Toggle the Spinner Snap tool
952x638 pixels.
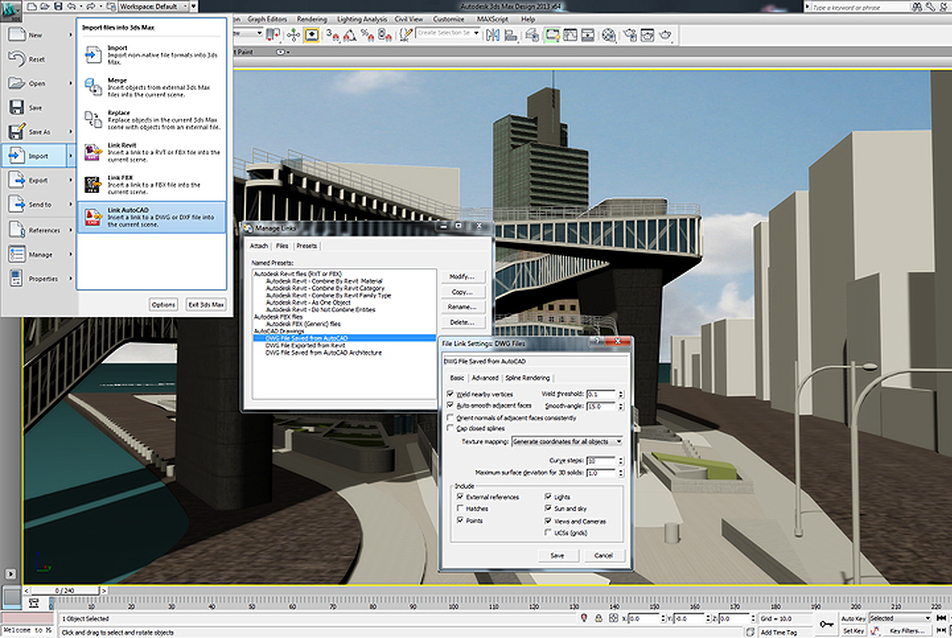[x=385, y=35]
